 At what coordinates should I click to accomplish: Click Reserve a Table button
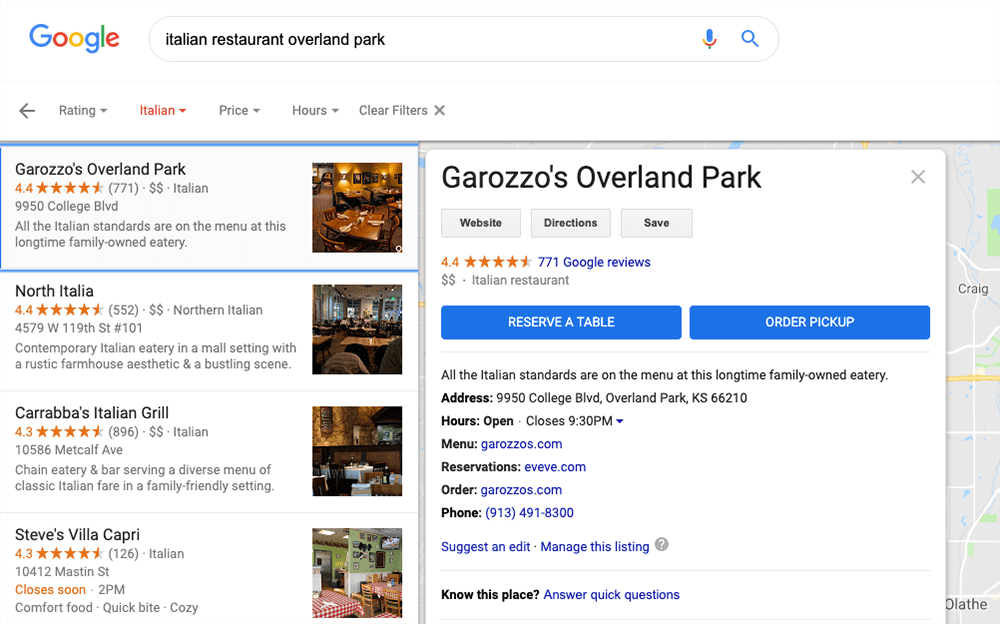pos(561,322)
